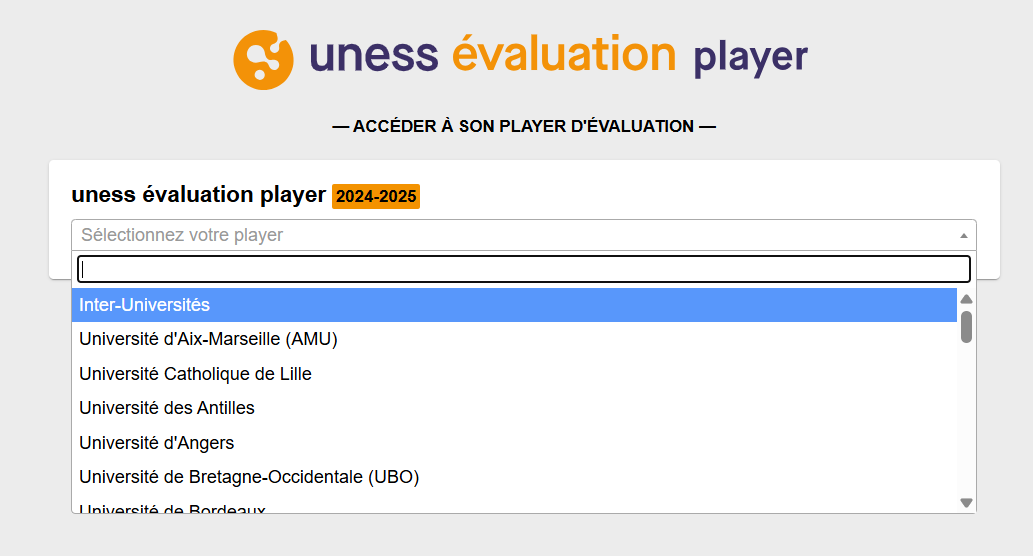
Task: Click the purple "player" word in header logo
Action: point(750,57)
